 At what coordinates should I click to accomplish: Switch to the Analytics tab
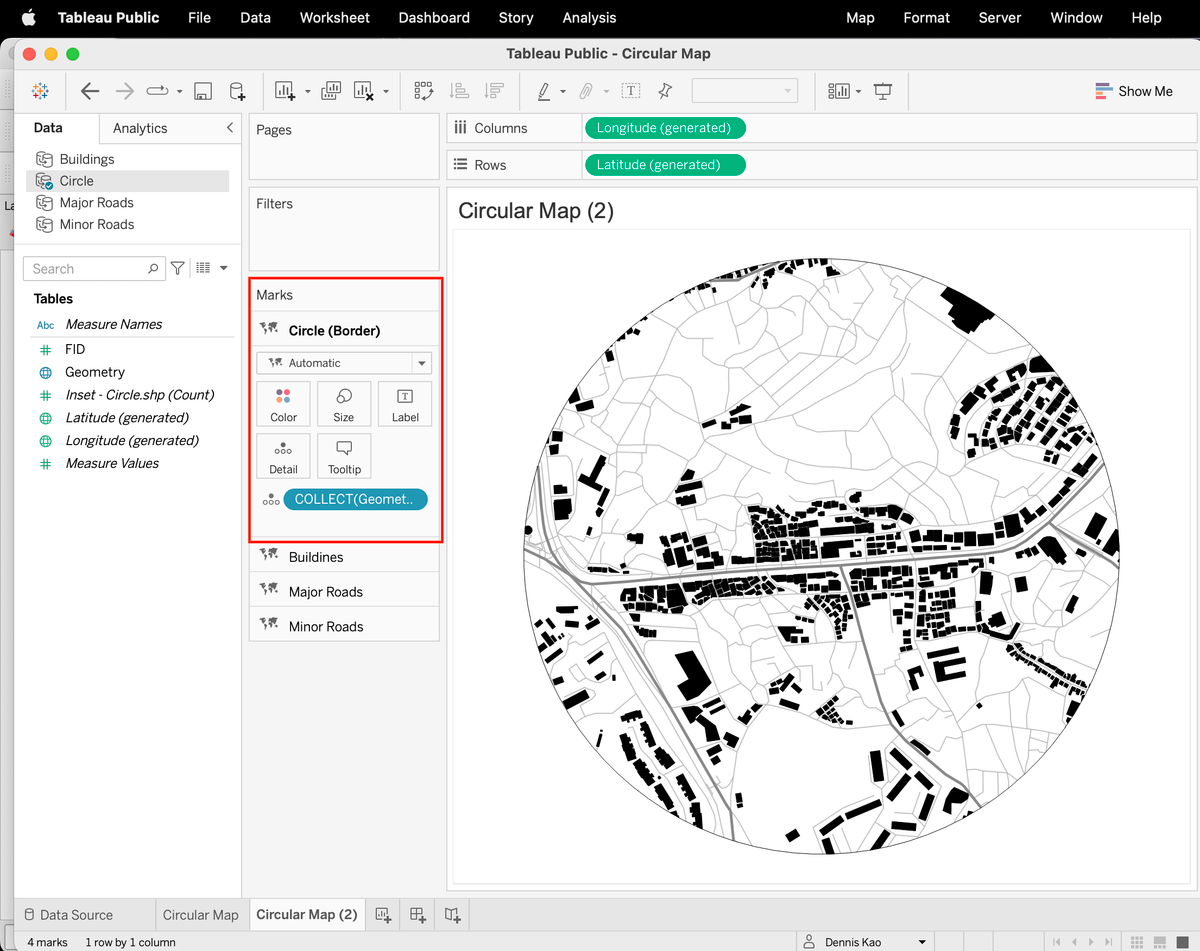(x=140, y=128)
